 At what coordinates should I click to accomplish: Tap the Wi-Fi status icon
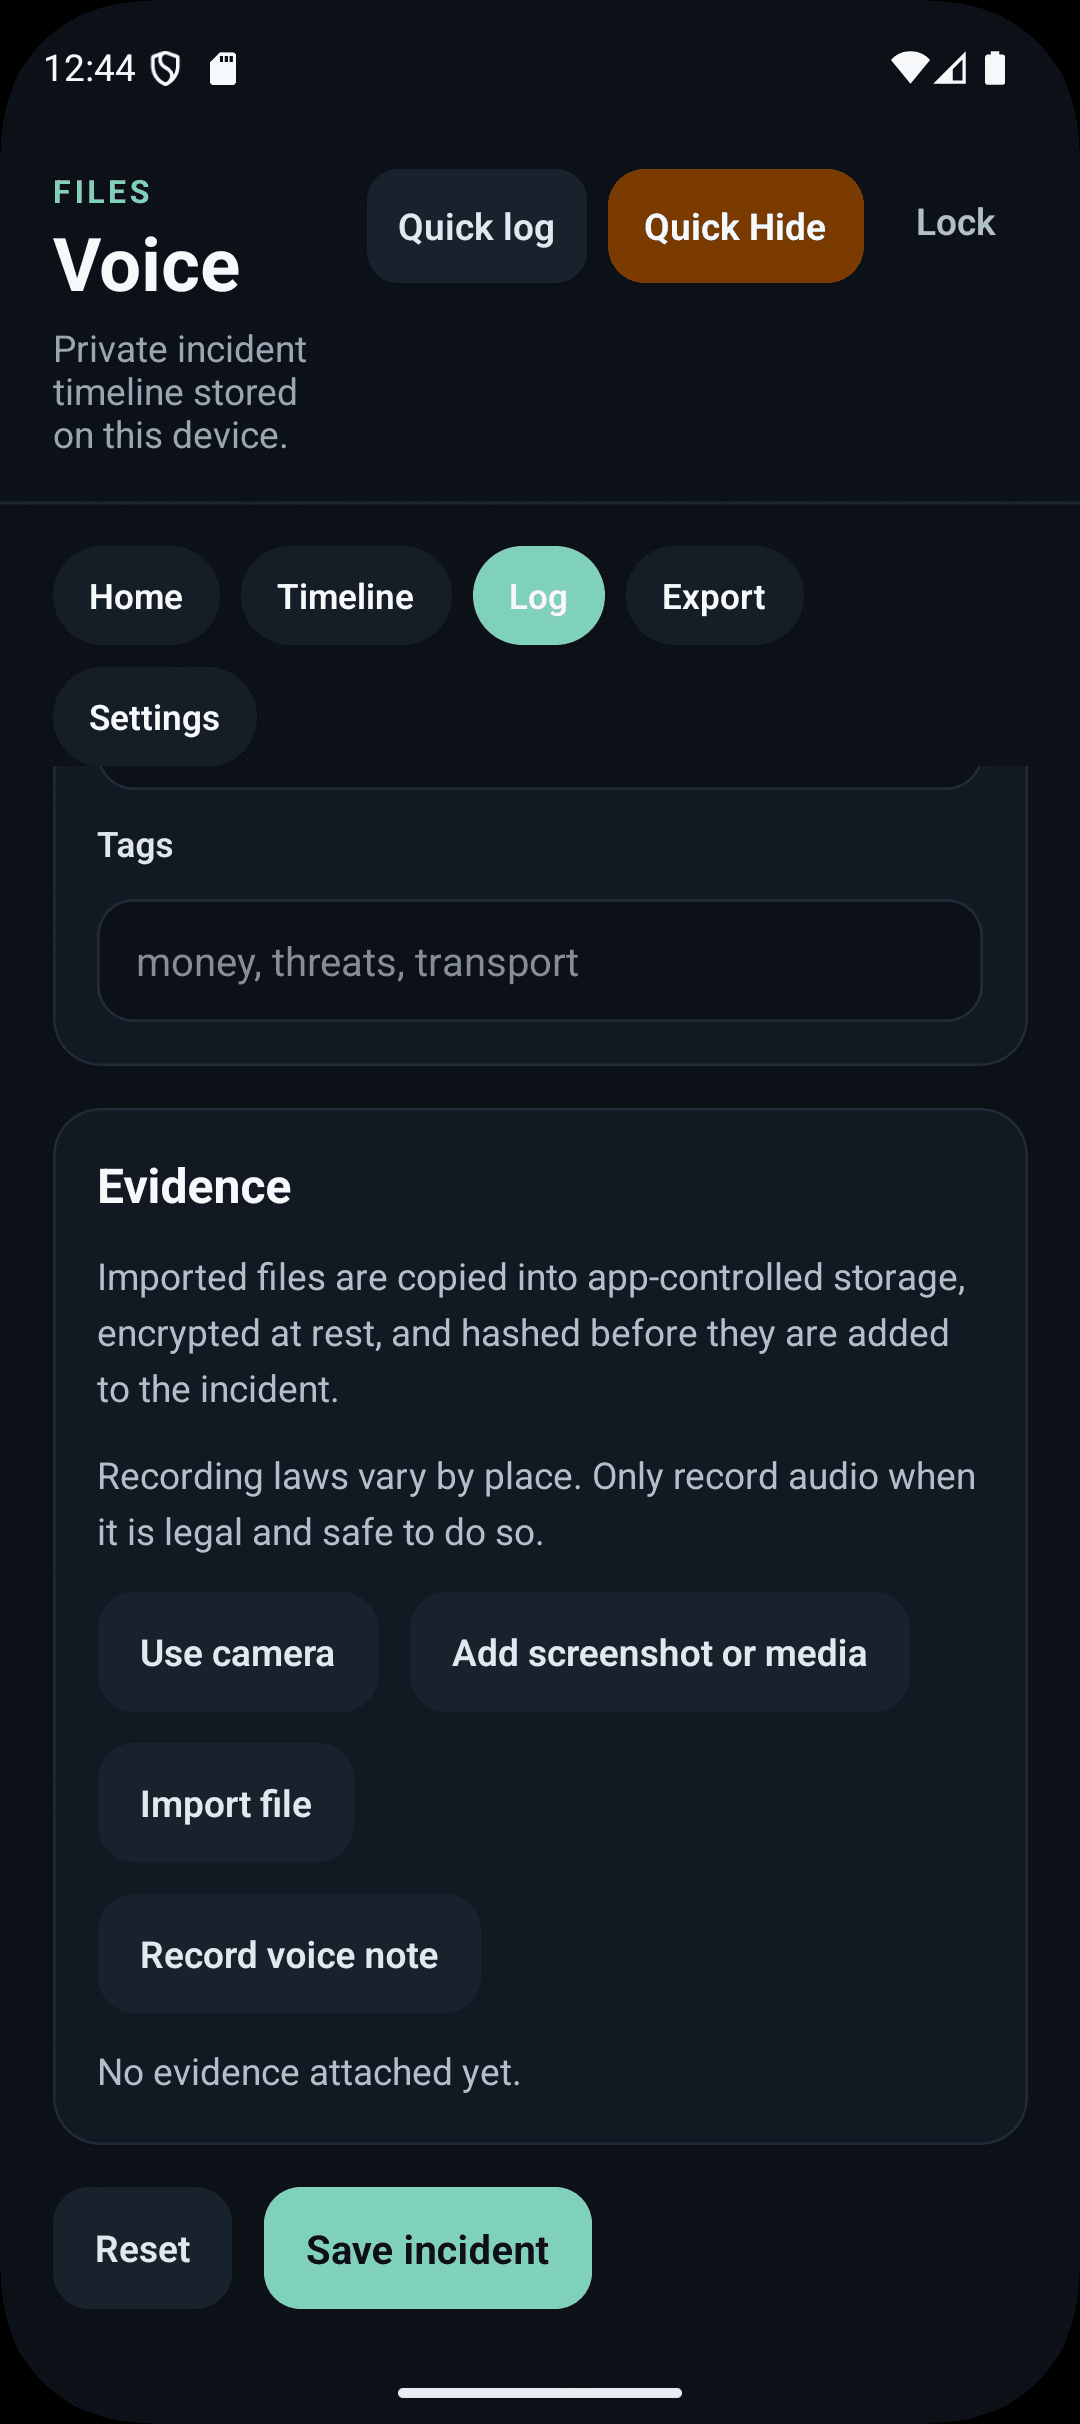tap(913, 66)
